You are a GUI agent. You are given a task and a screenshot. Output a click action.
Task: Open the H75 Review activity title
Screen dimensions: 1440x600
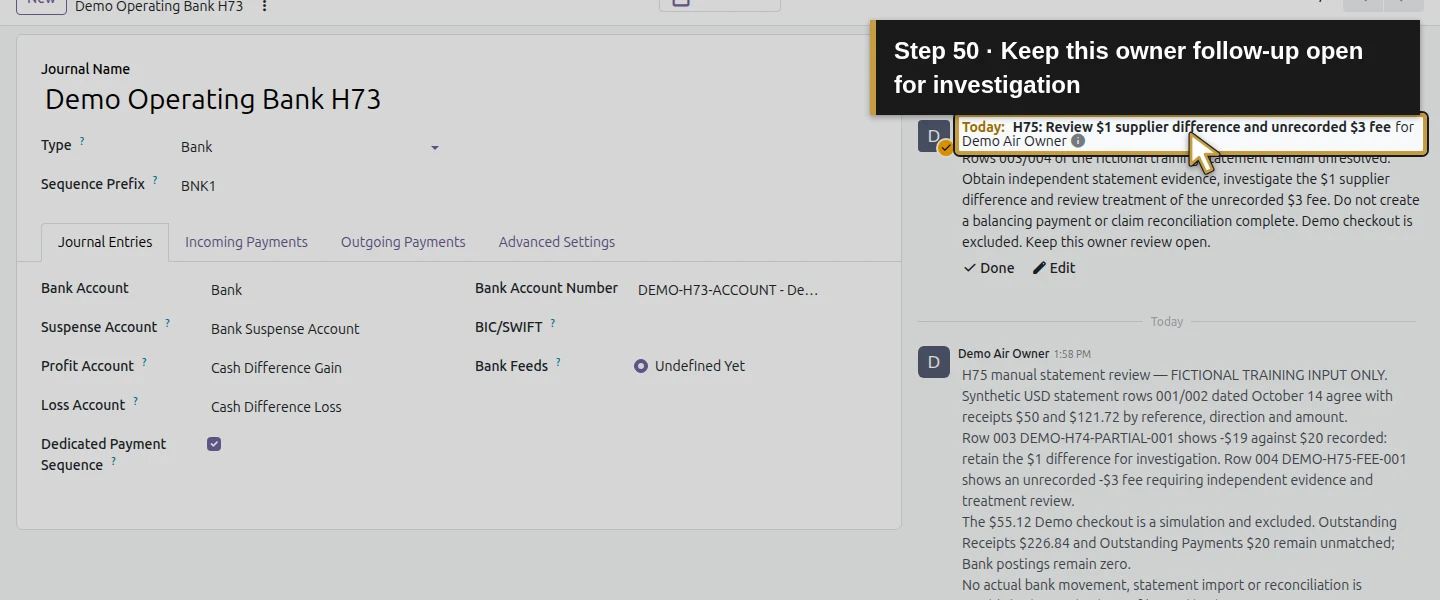point(1201,127)
